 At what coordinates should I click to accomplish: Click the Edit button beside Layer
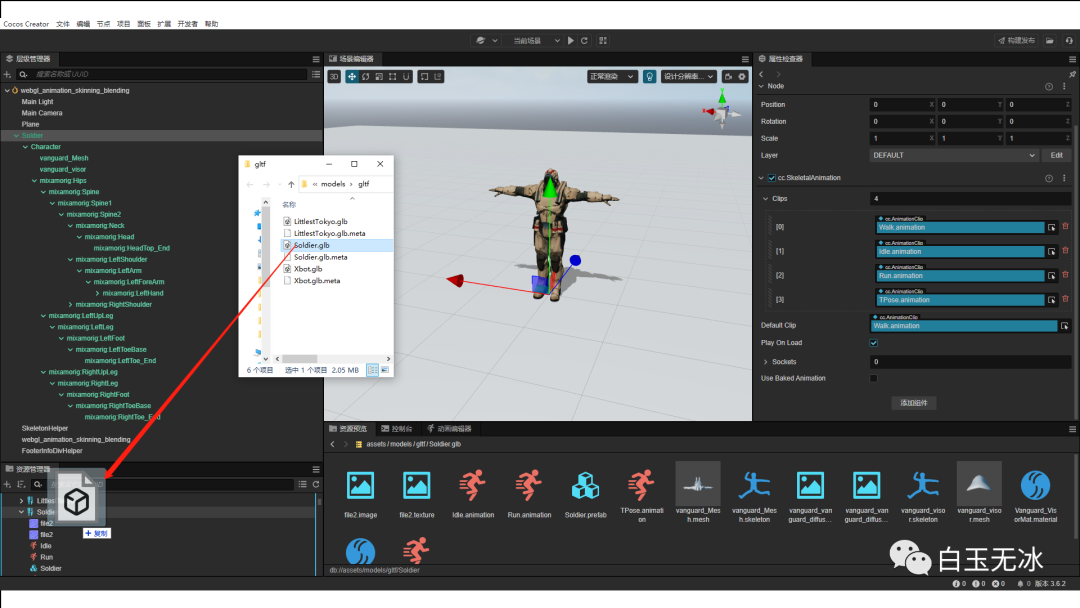[x=1056, y=156]
